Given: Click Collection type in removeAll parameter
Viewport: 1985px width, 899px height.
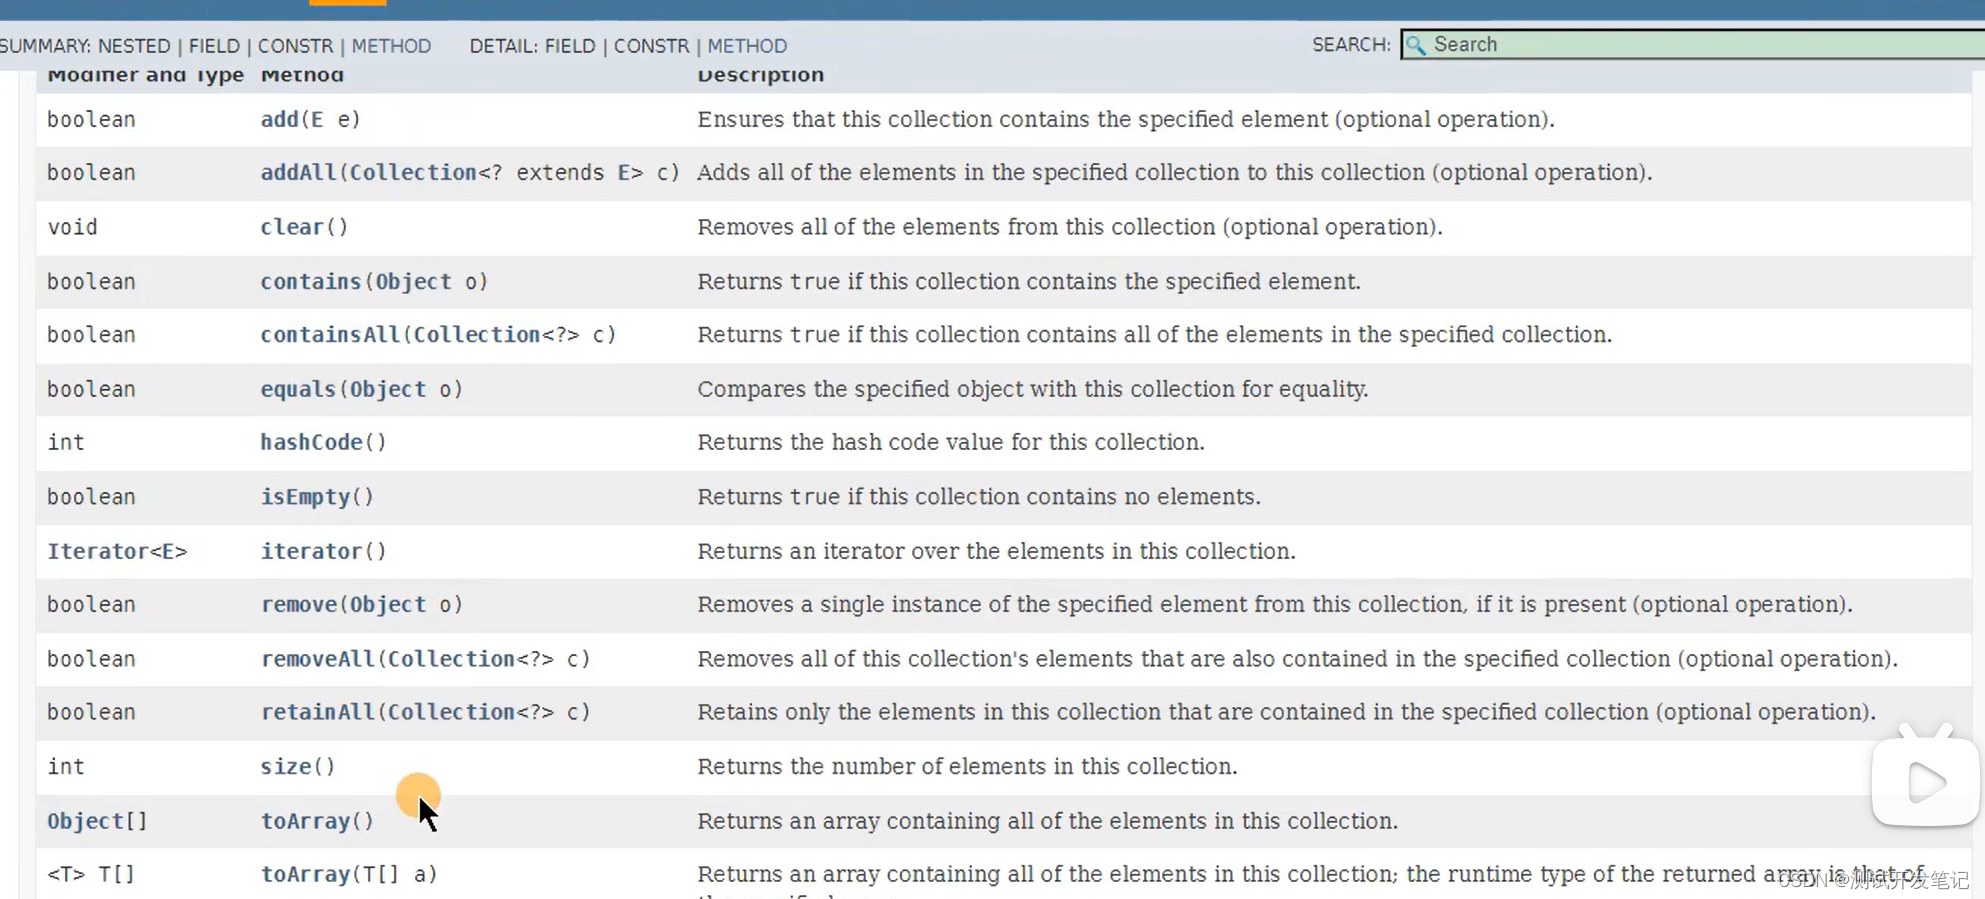Looking at the screenshot, I should (451, 659).
